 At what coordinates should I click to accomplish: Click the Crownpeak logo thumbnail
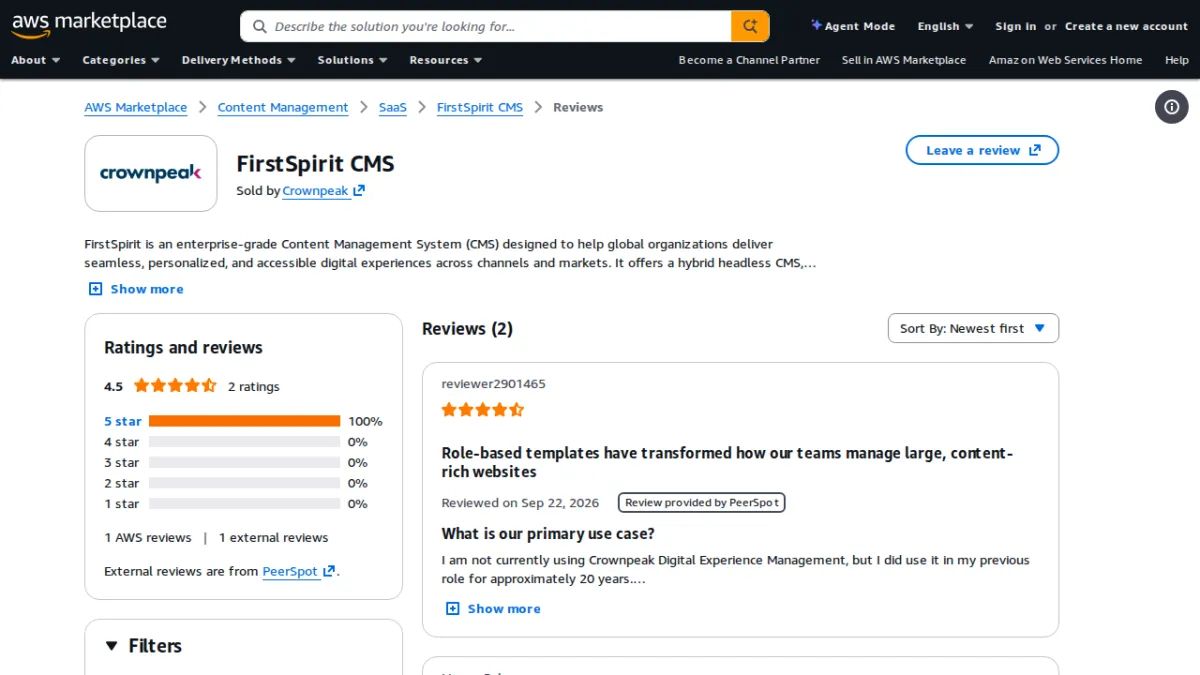point(151,173)
